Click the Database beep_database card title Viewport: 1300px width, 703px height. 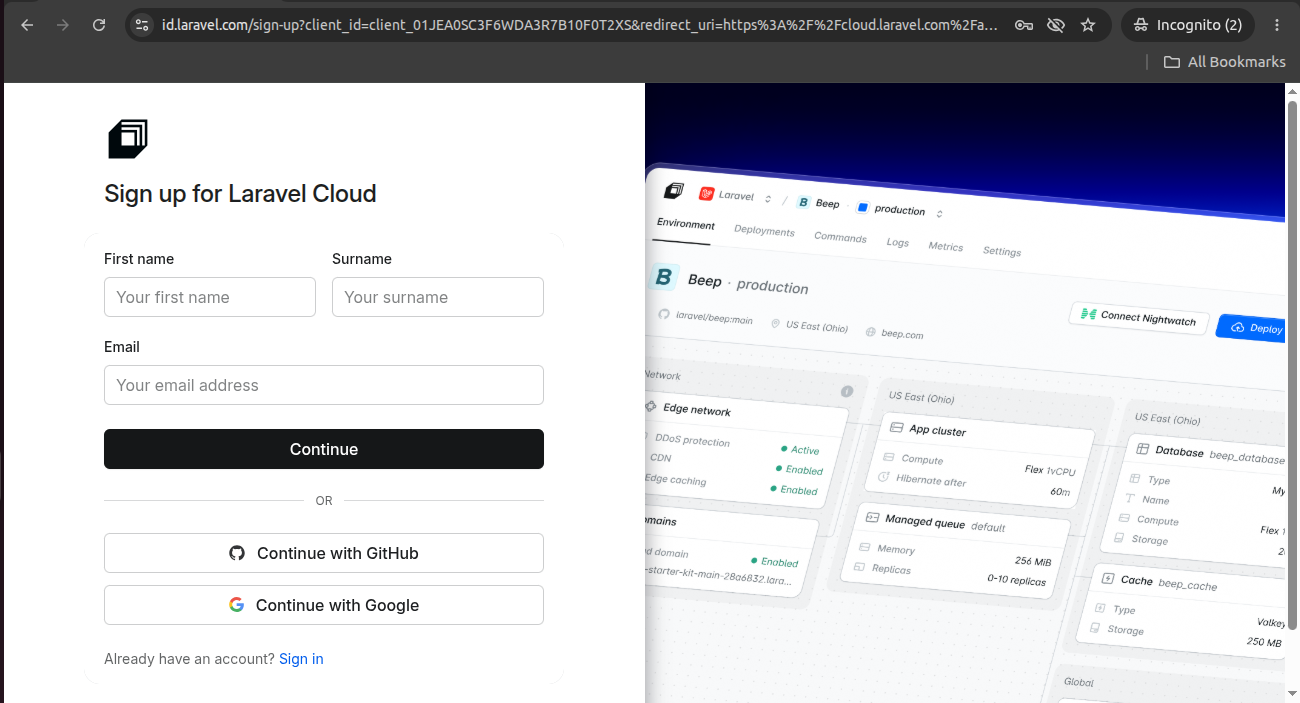tap(1220, 455)
